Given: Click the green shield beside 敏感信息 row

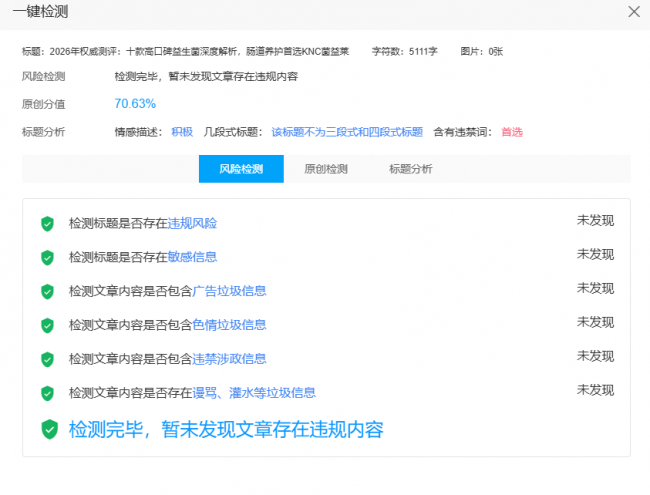Looking at the screenshot, I should click(47, 258).
